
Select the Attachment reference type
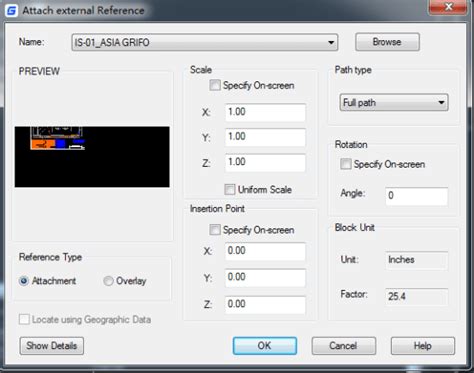[x=24, y=281]
